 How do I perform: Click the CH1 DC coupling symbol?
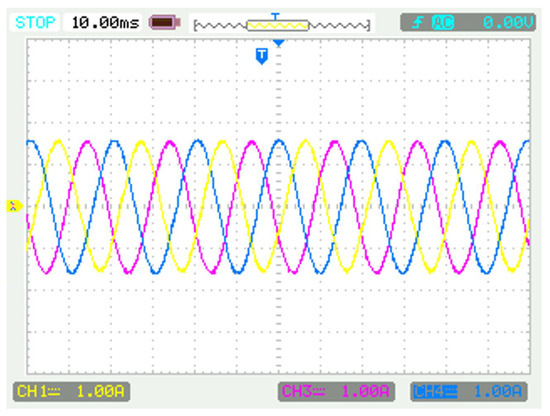[x=54, y=391]
